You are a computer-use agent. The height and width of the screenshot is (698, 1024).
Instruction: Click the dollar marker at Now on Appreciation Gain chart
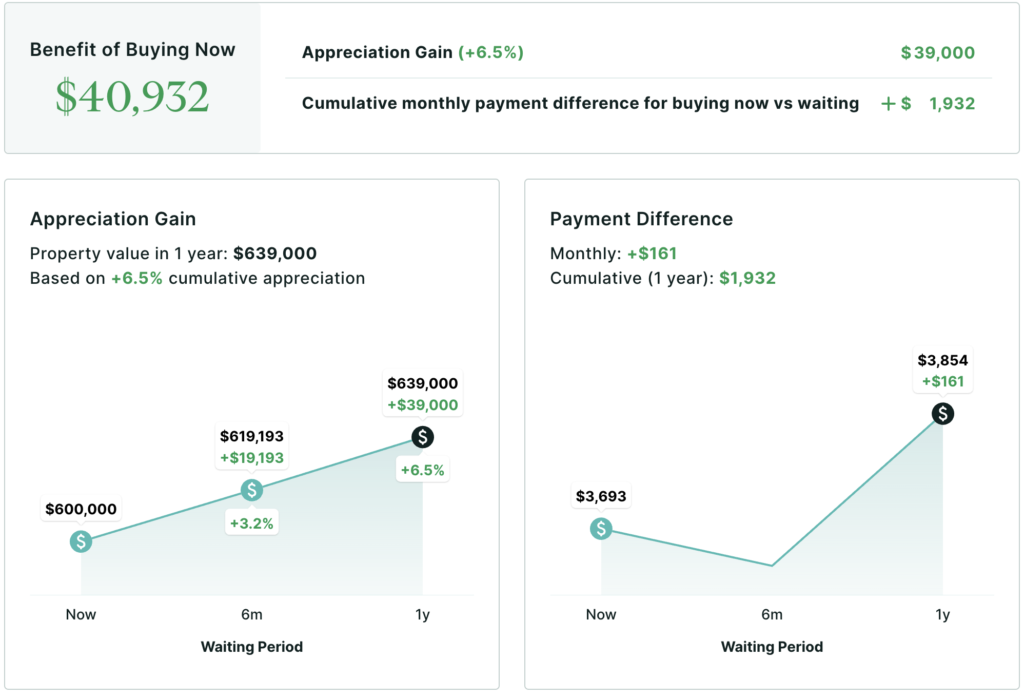pyautogui.click(x=81, y=542)
